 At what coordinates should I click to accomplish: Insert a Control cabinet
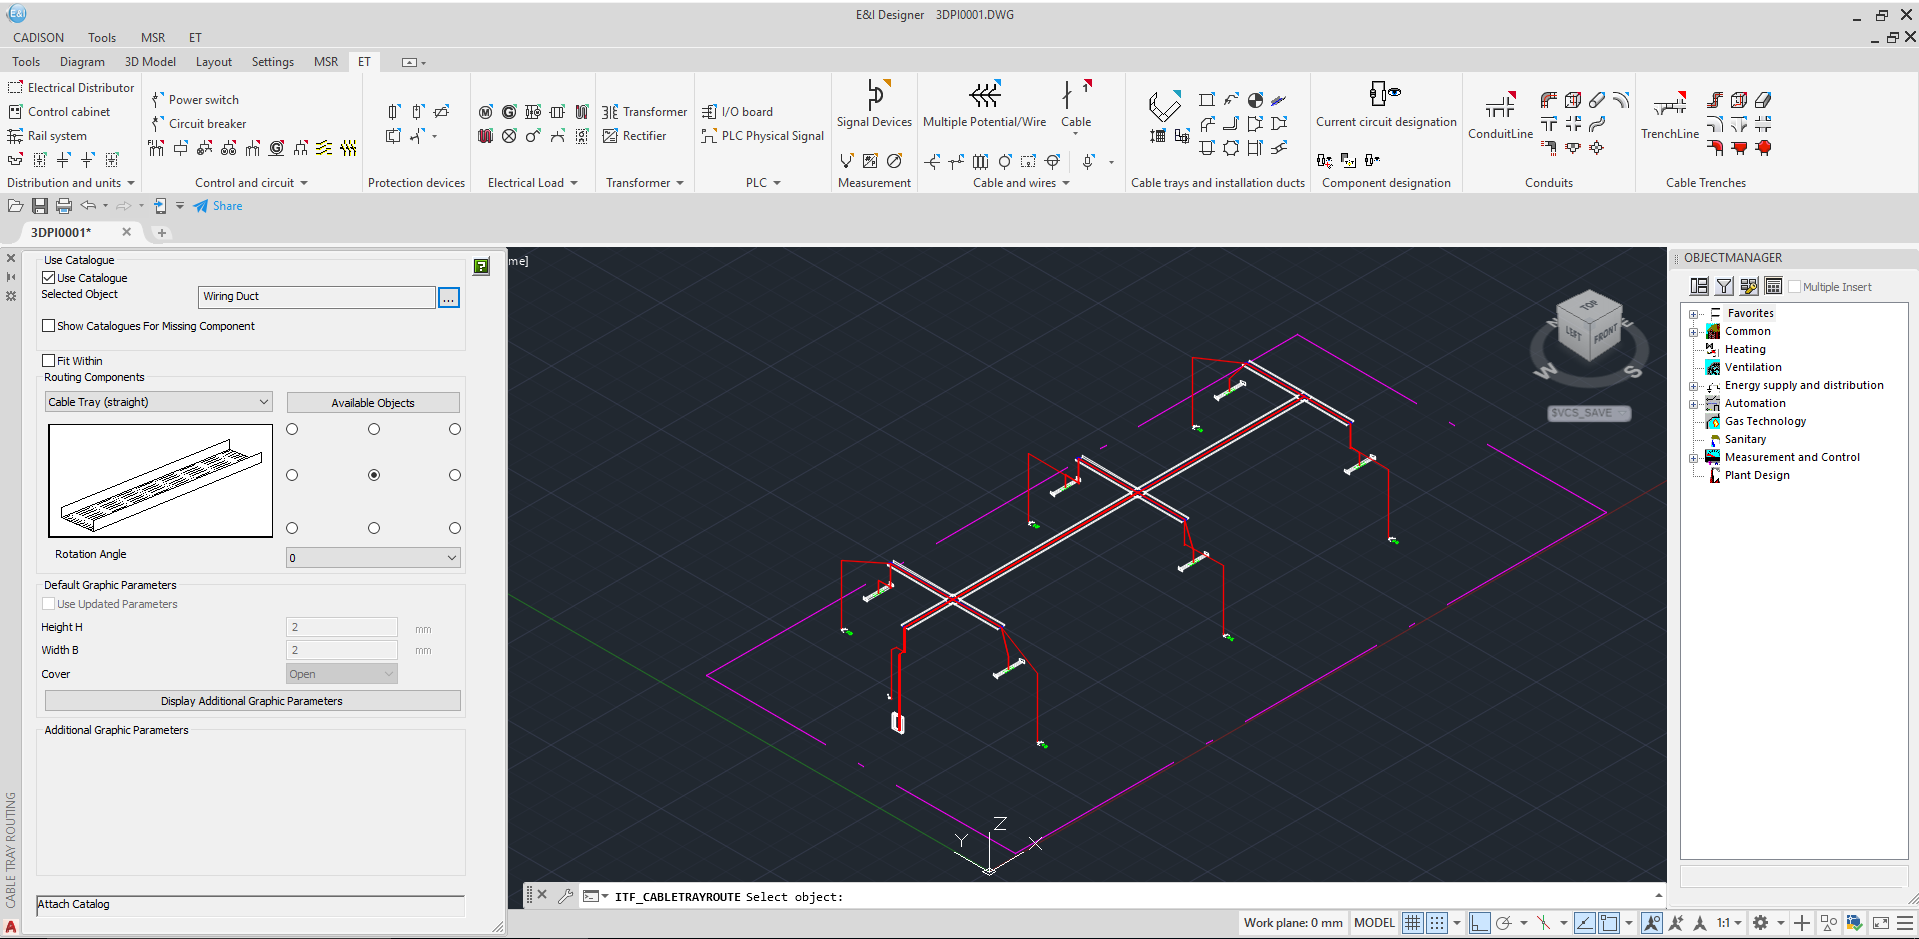[x=59, y=112]
